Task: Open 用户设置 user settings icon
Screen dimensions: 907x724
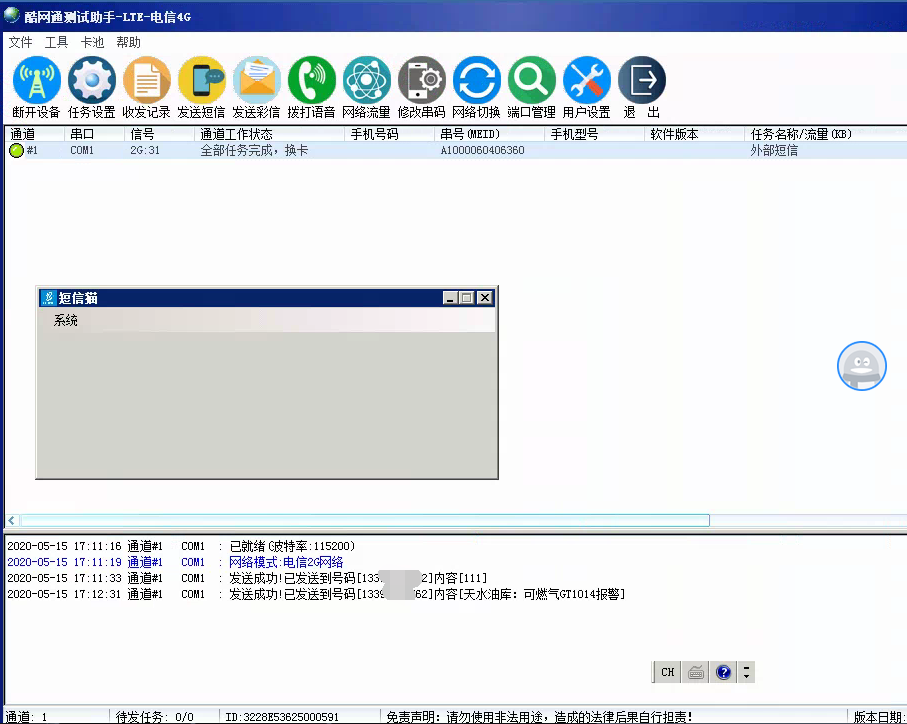Action: [587, 80]
